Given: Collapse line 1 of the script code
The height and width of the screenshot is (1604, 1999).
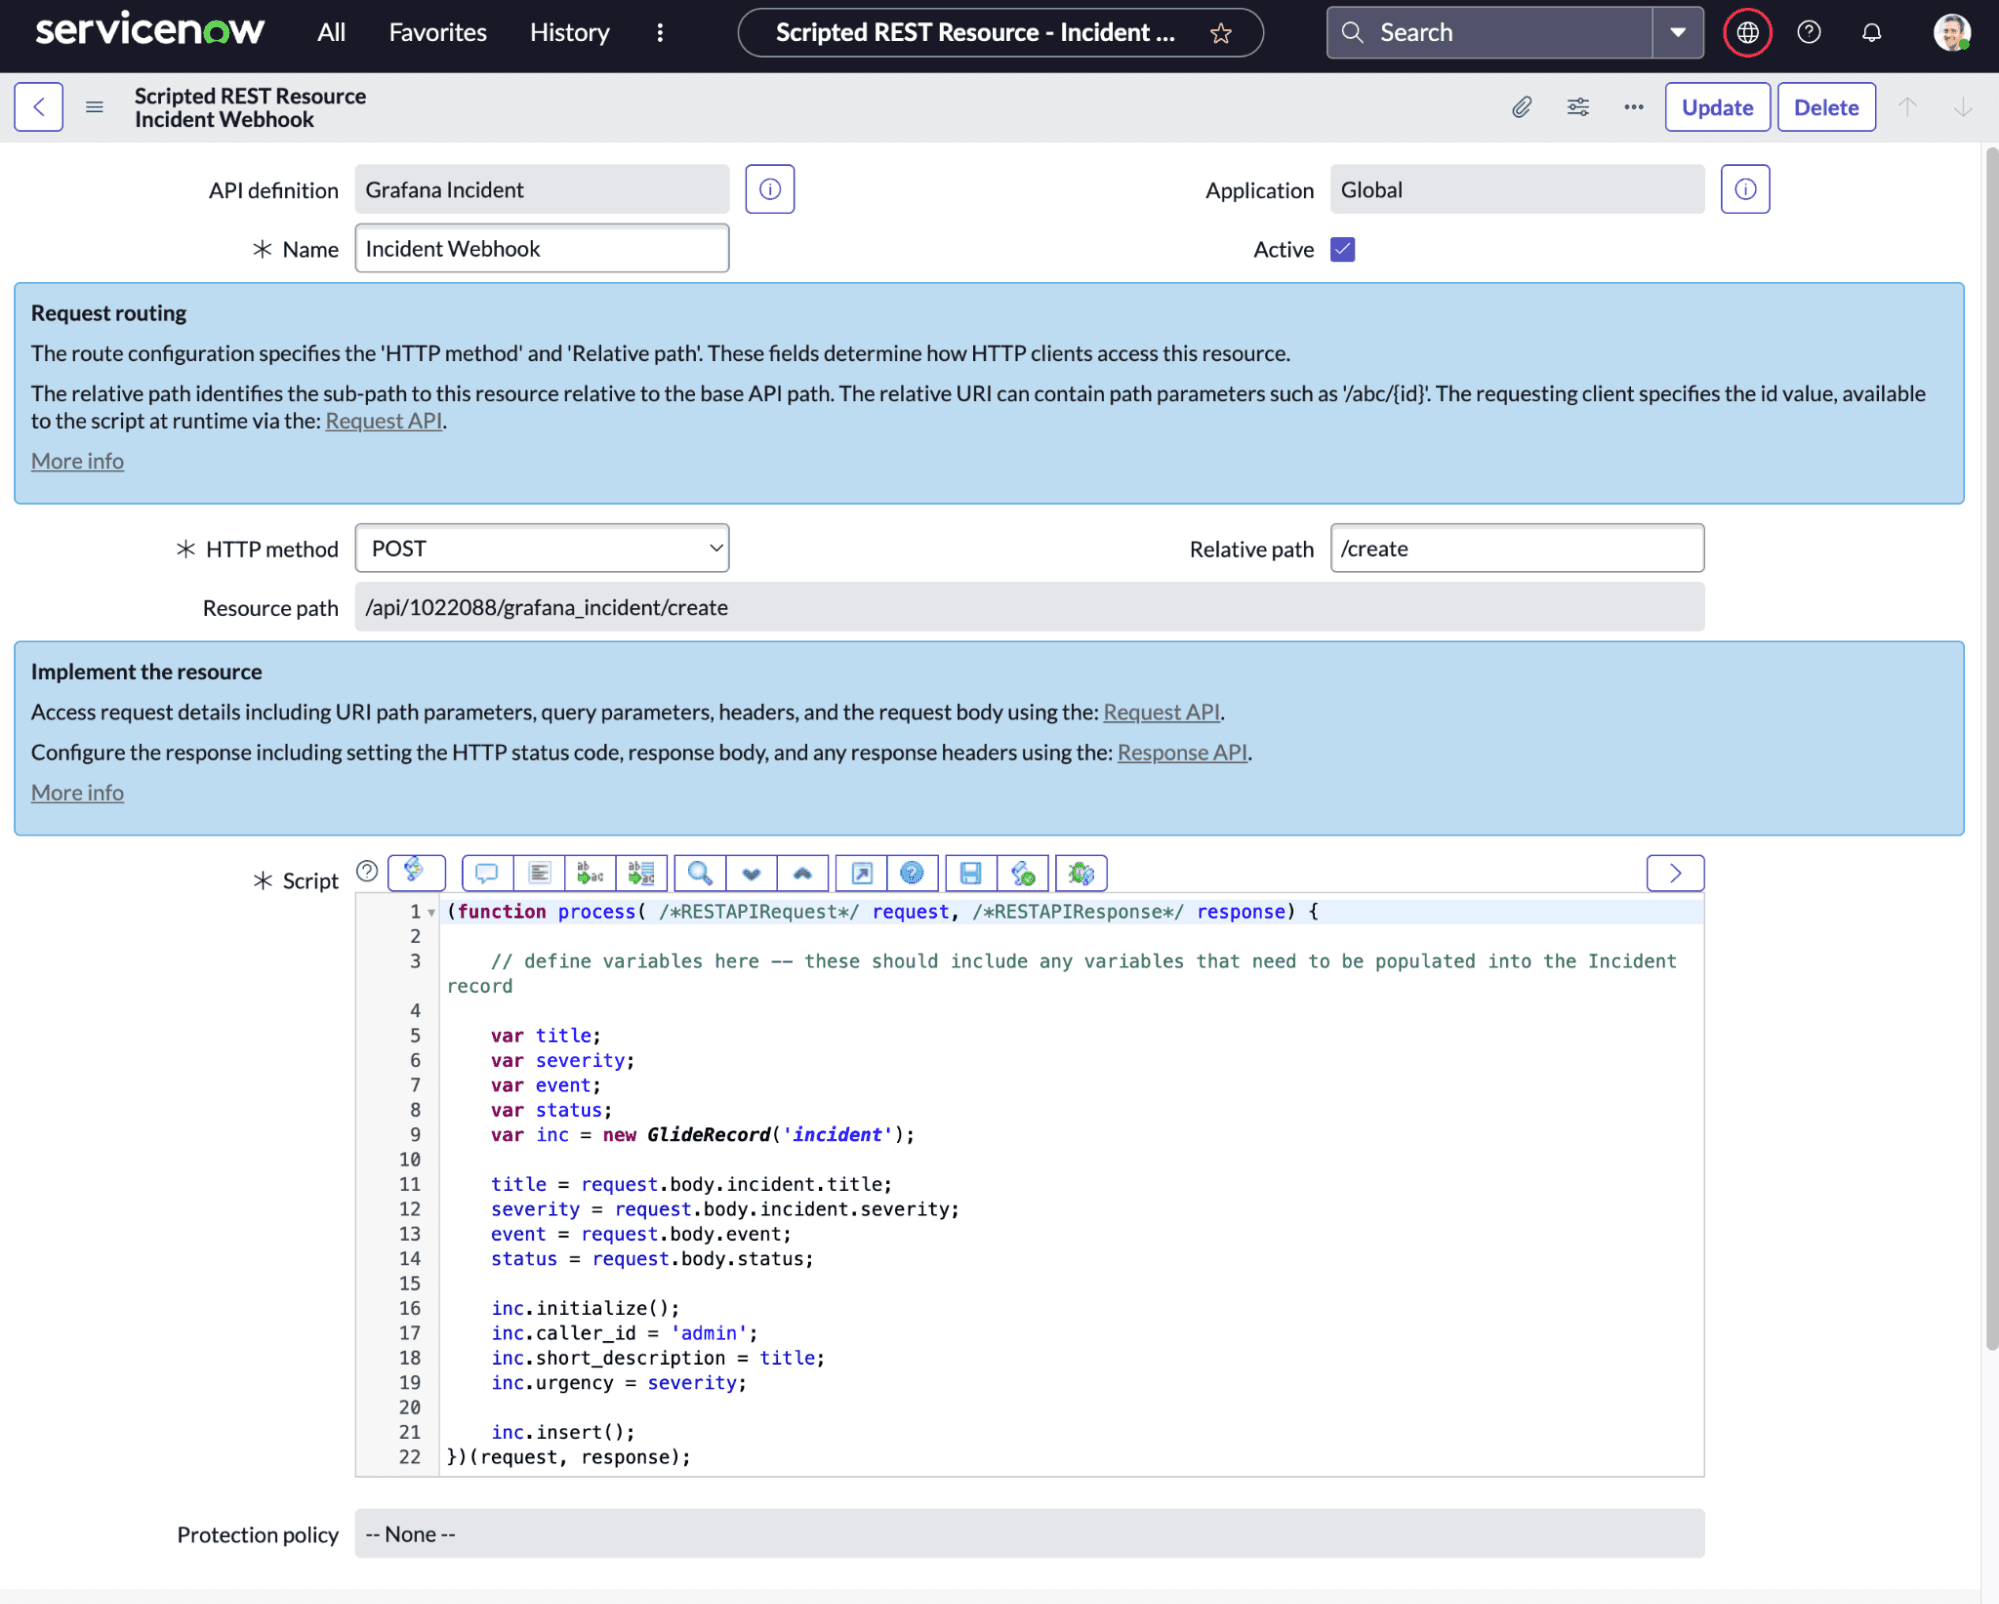Looking at the screenshot, I should pyautogui.click(x=431, y=912).
